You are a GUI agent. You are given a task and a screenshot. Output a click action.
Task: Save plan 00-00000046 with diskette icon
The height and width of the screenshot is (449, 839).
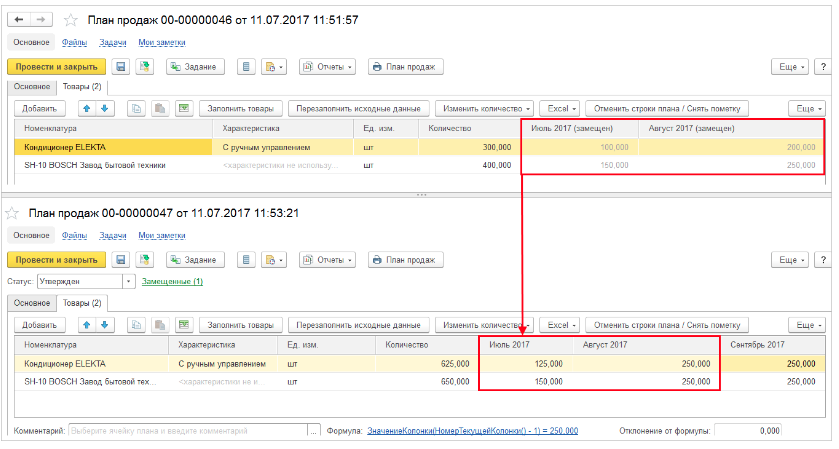[x=121, y=67]
